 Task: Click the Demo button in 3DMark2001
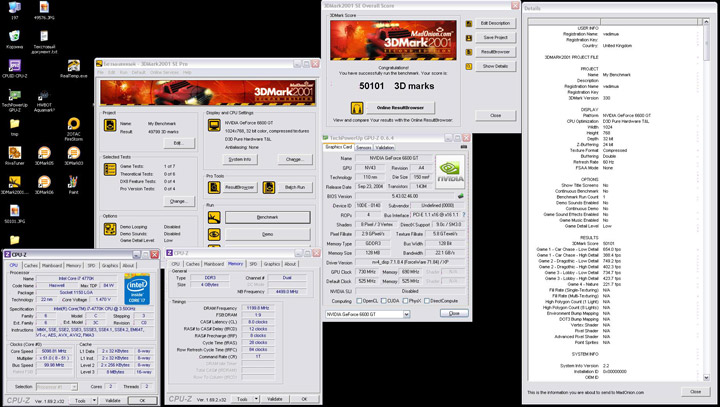point(268,234)
